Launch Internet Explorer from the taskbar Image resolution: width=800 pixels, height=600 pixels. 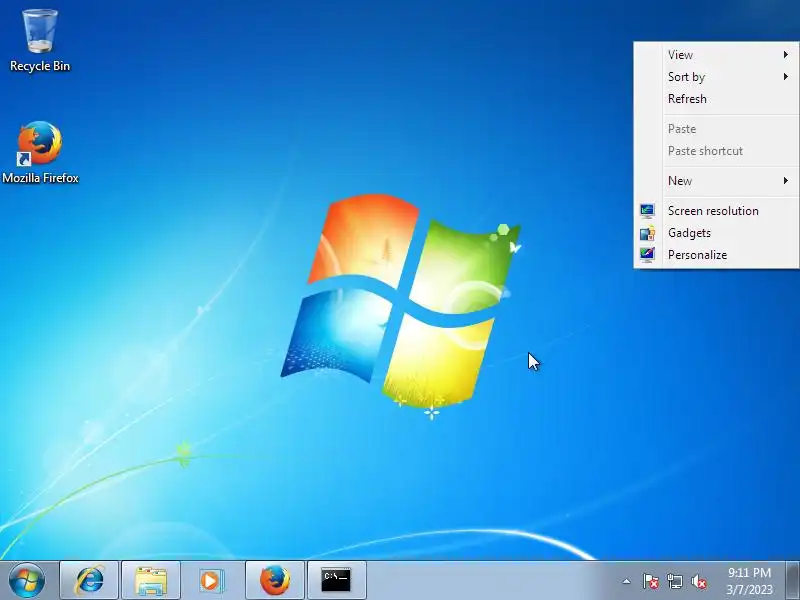coord(89,580)
